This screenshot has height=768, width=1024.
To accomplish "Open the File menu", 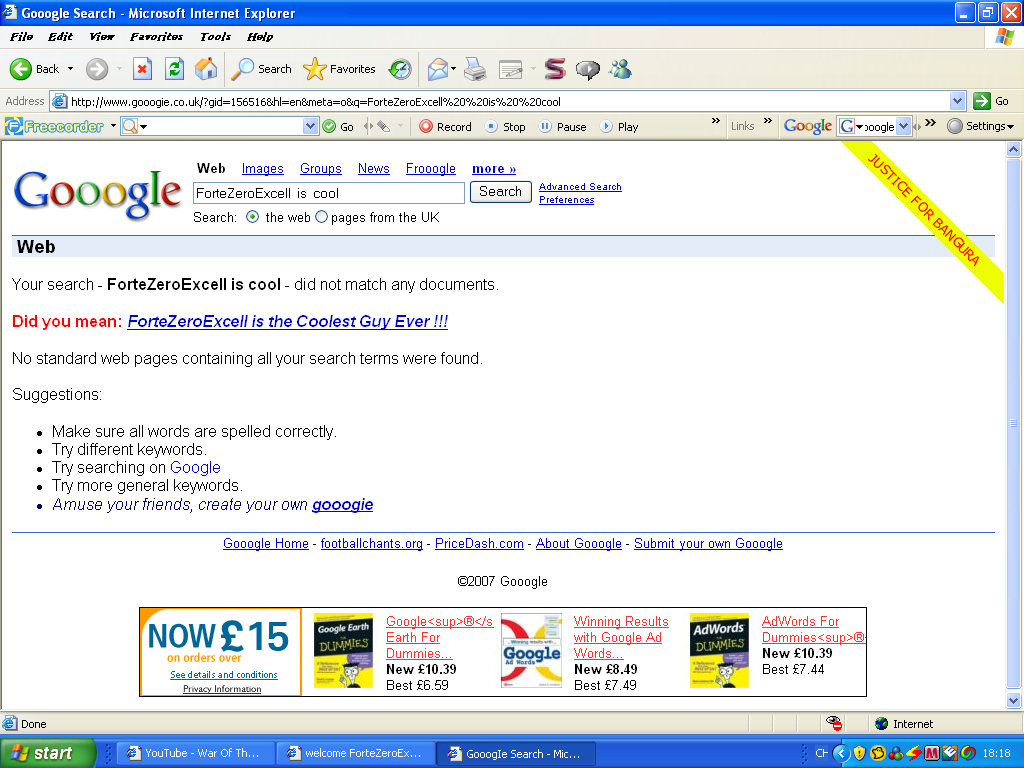I will coord(22,37).
